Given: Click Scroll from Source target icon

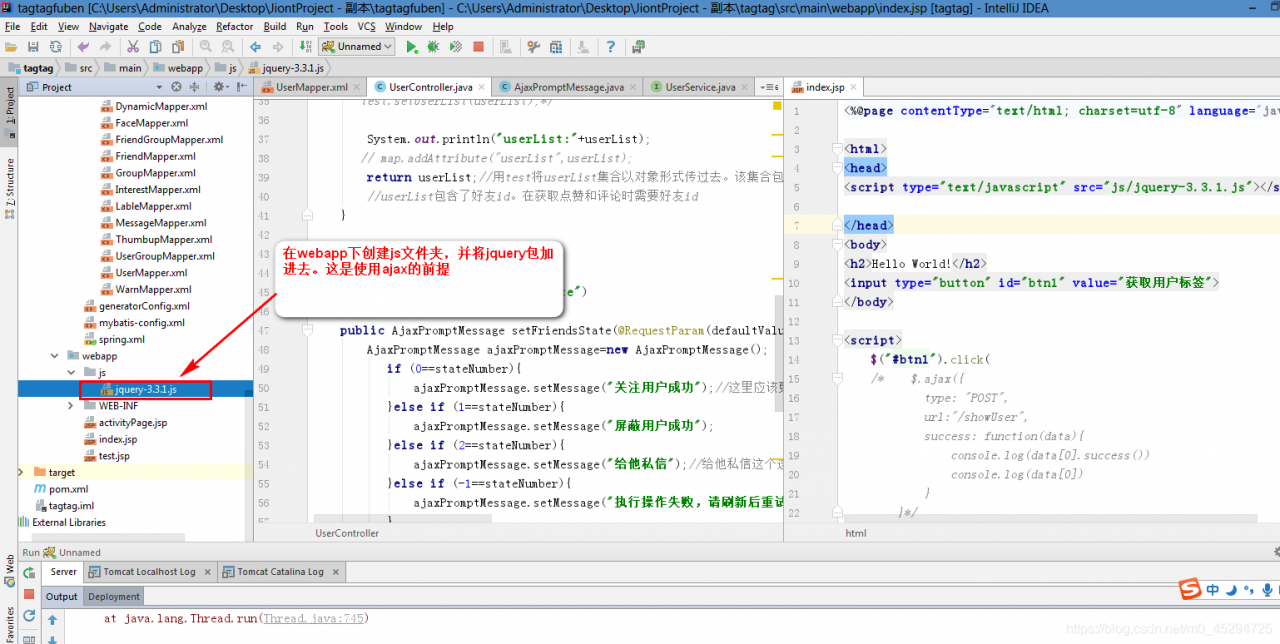Looking at the screenshot, I should (x=176, y=87).
